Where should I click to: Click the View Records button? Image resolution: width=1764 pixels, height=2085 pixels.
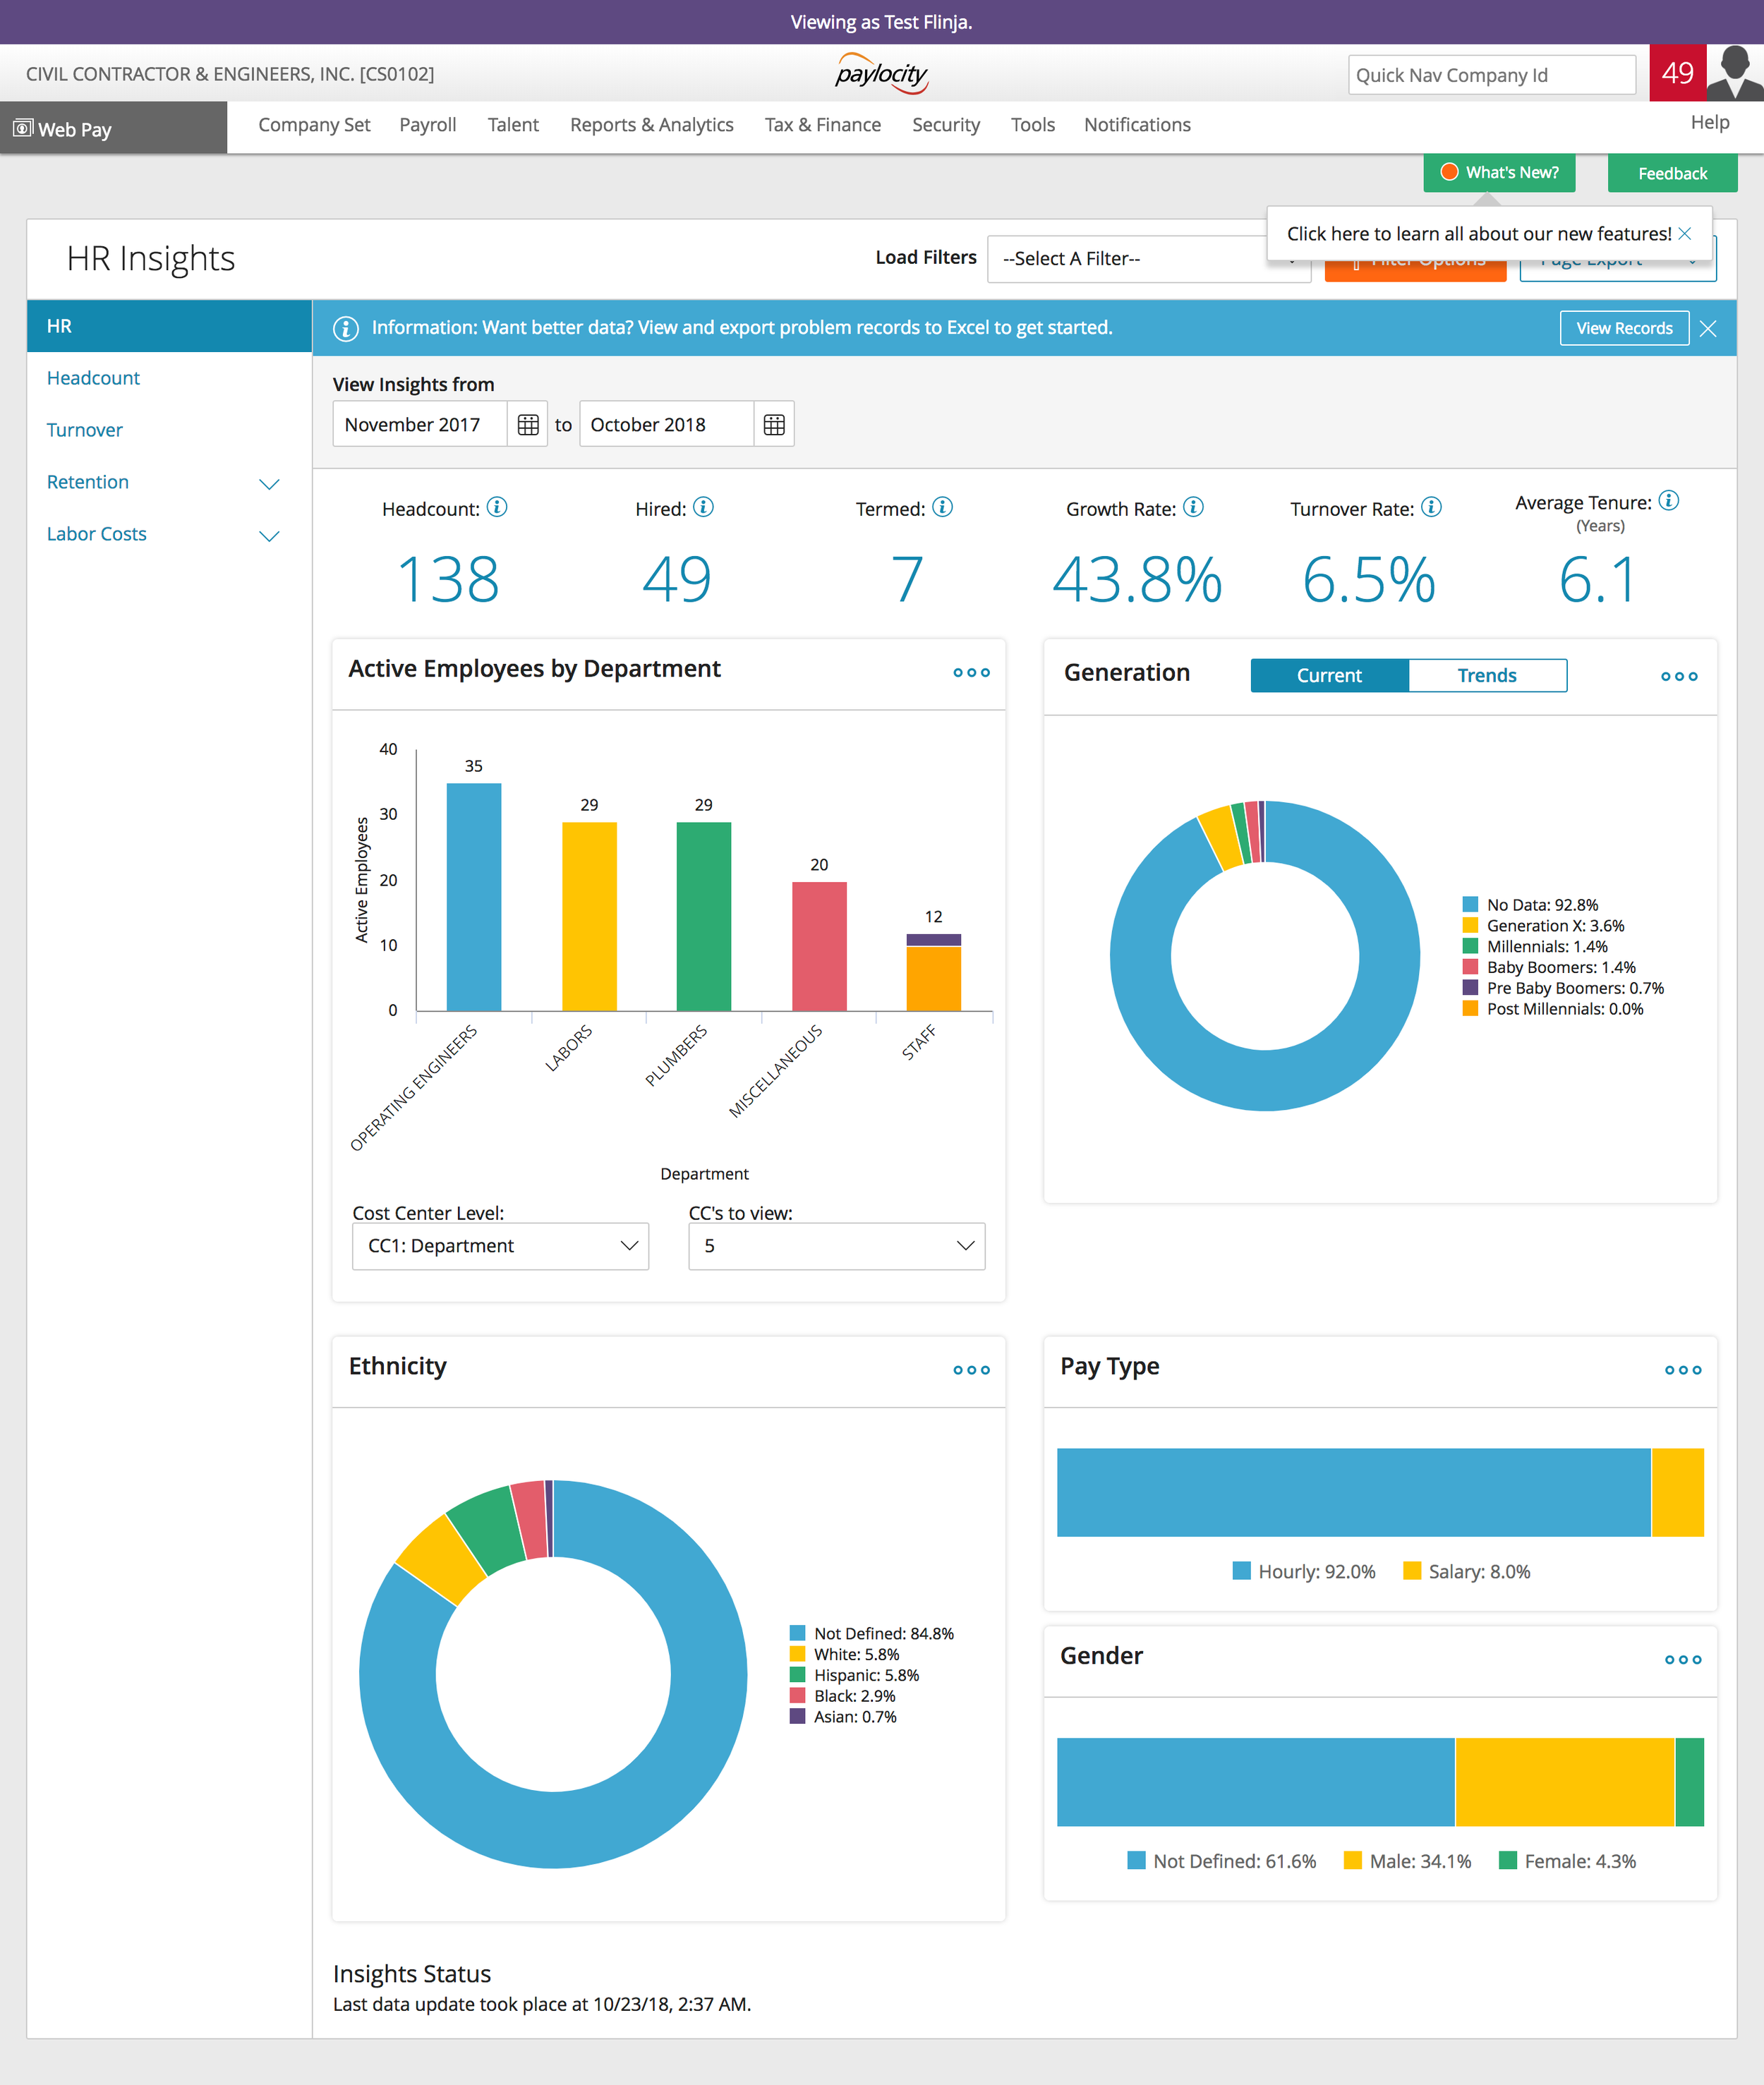pyautogui.click(x=1623, y=327)
